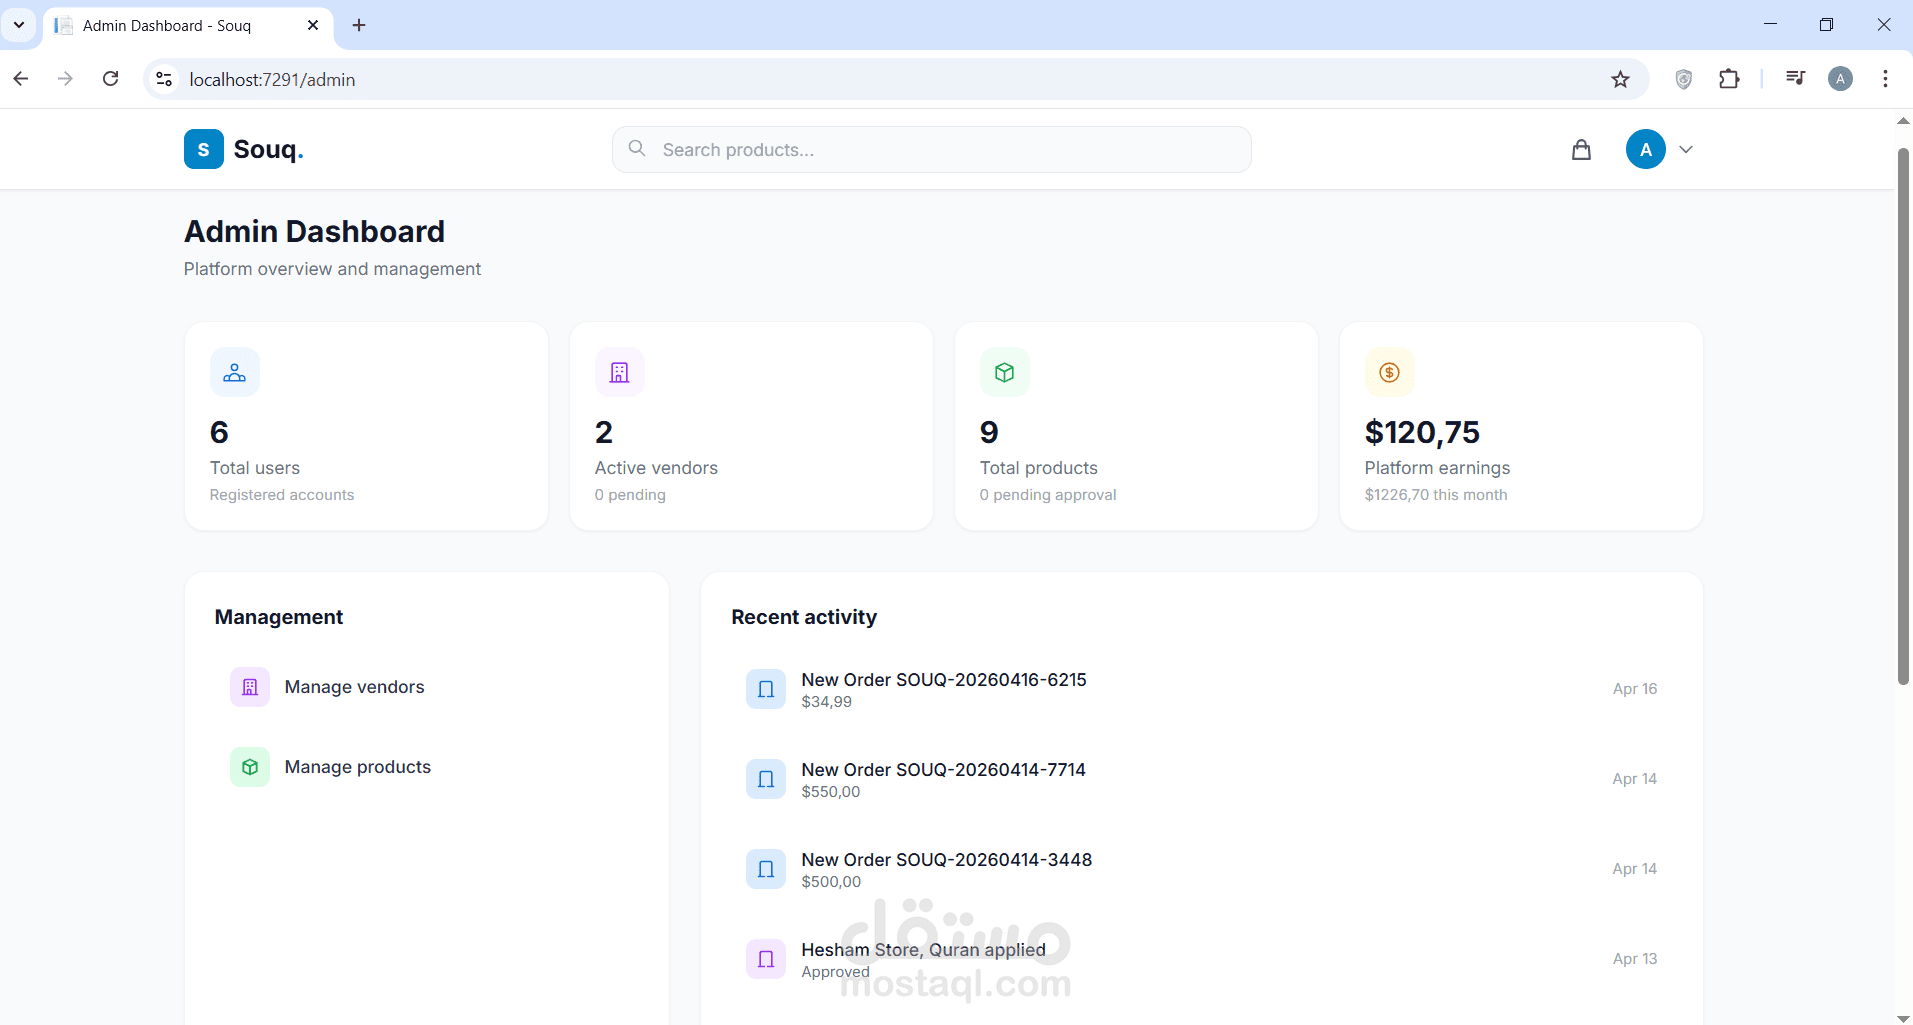Open the Manage vendors link
Viewport: 1913px width, 1025px height.
coord(354,687)
